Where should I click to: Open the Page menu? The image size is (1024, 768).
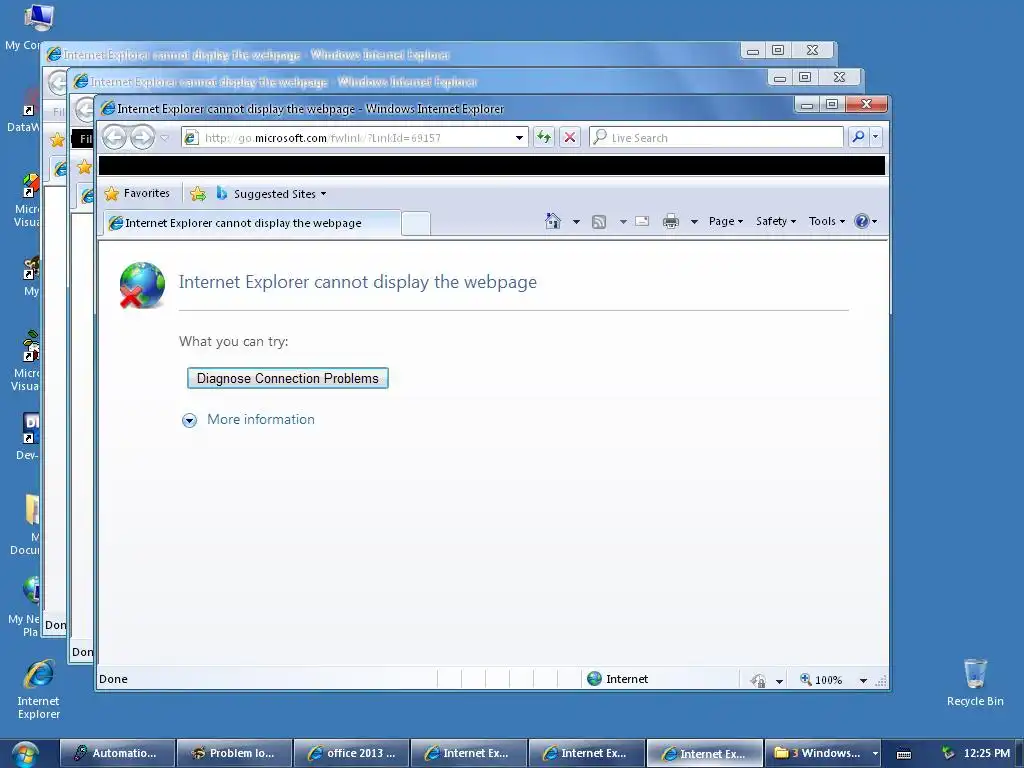(x=726, y=221)
